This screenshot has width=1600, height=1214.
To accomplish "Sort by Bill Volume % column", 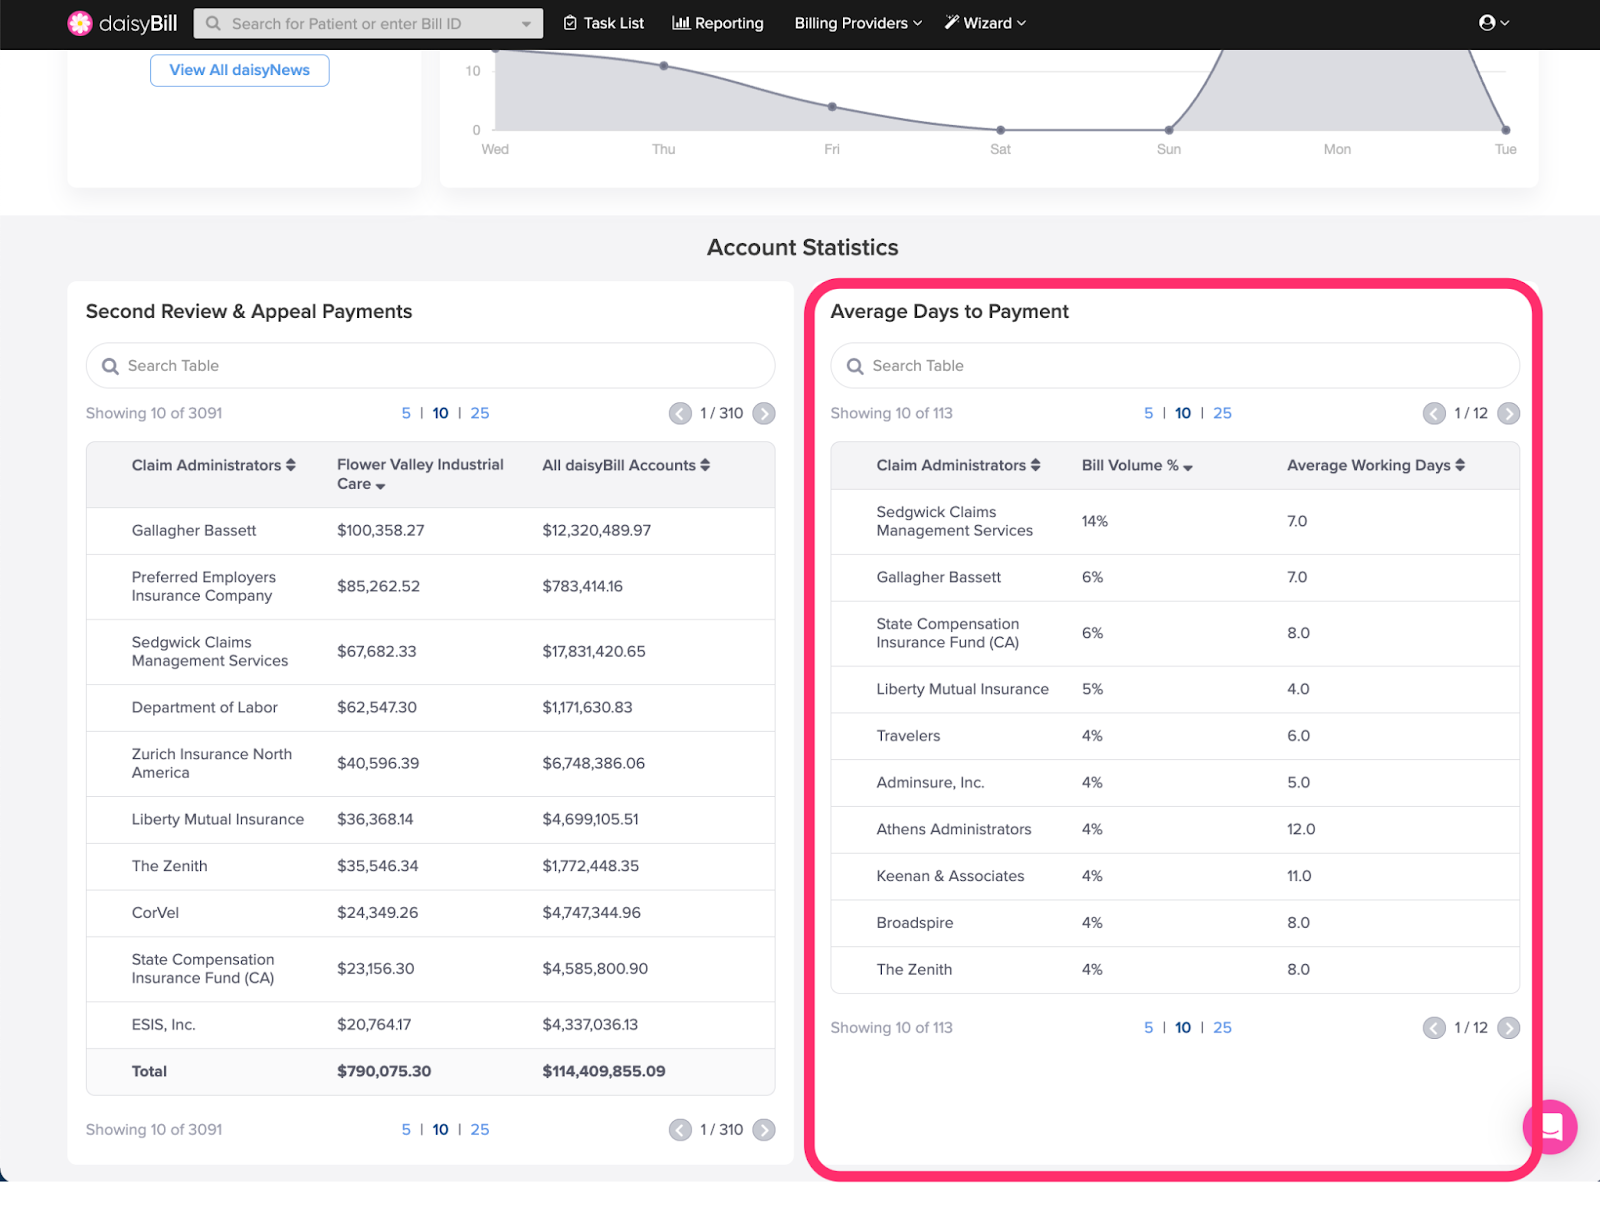I will click(1137, 466).
